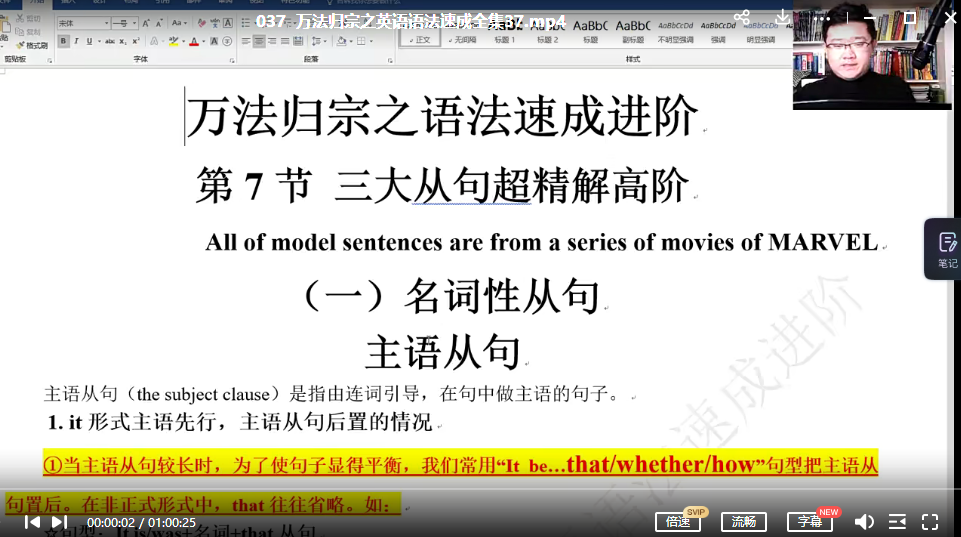This screenshot has height=537, width=961.
Task: Apply the 标题 1 heading style
Action: click(505, 32)
